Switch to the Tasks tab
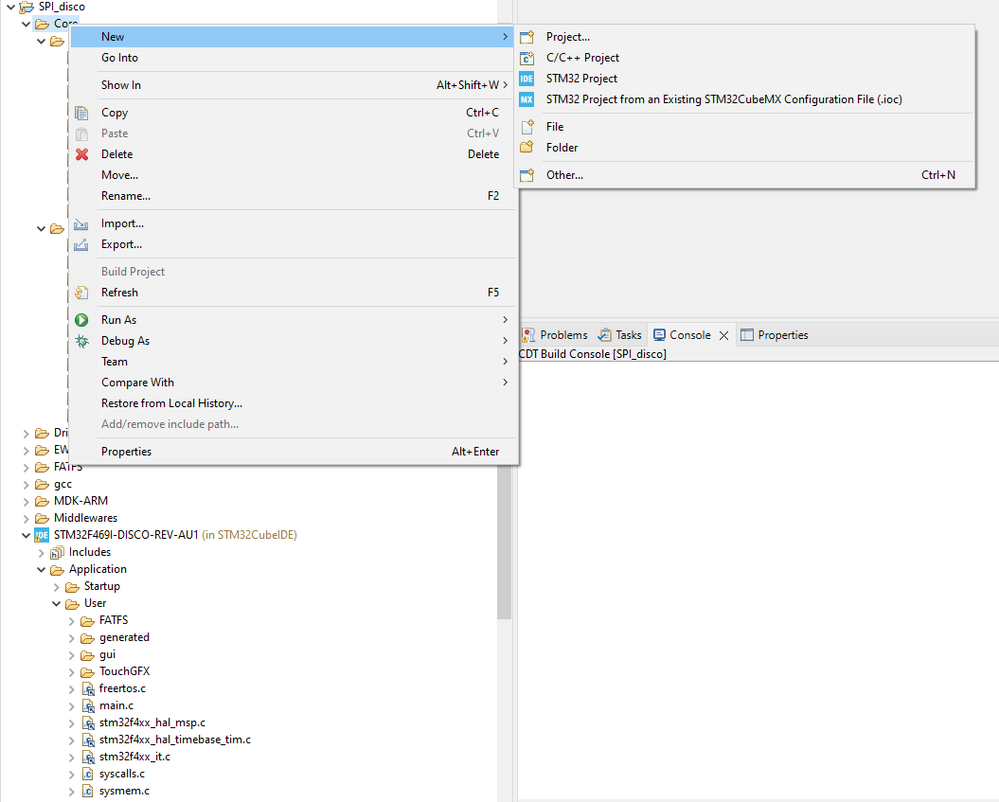Screen dimensions: 999x802 click(x=620, y=335)
